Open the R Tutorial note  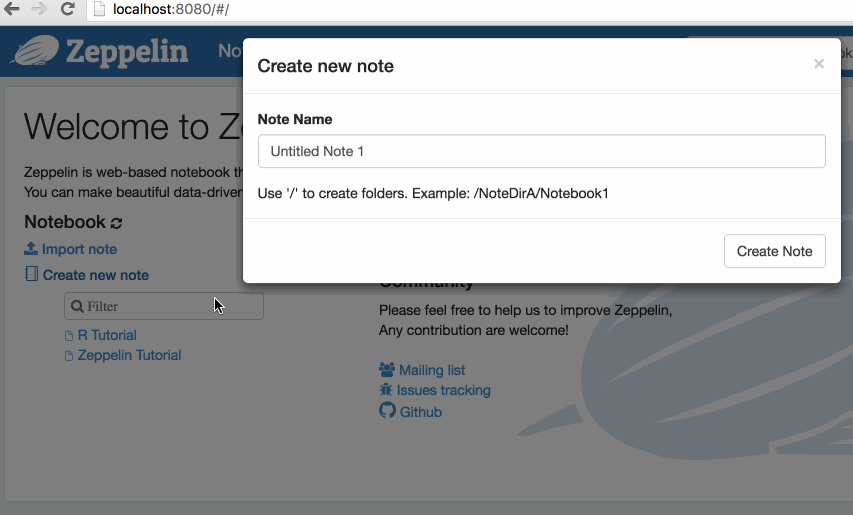[x=107, y=335]
